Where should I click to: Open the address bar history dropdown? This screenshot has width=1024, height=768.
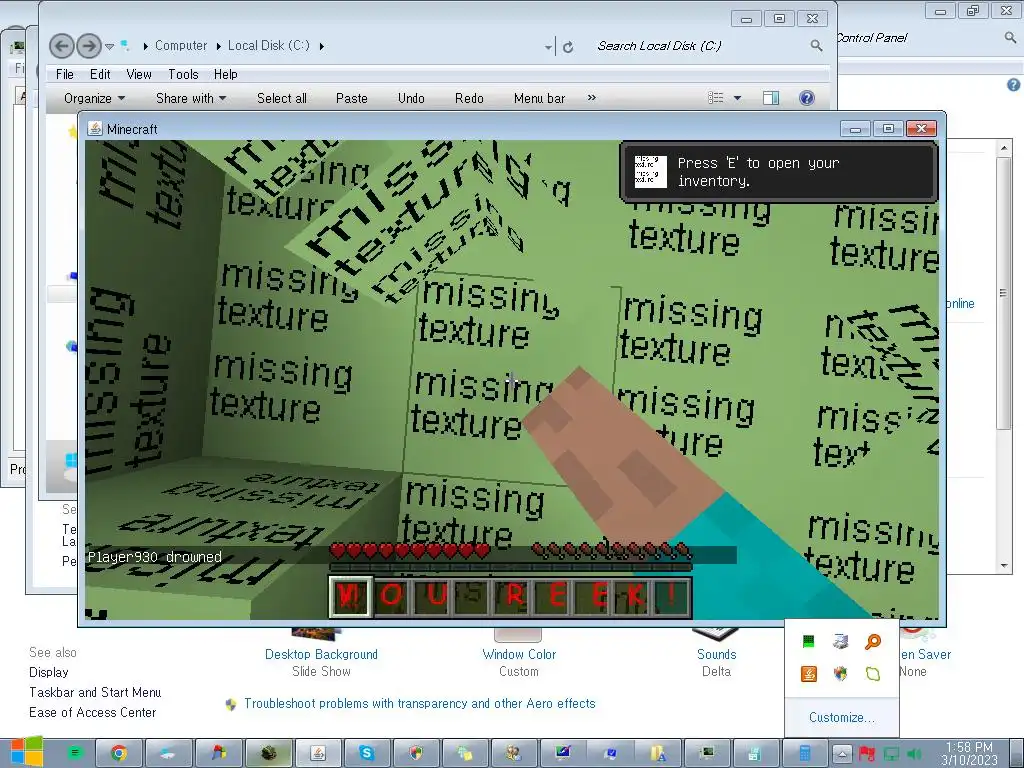pos(548,46)
